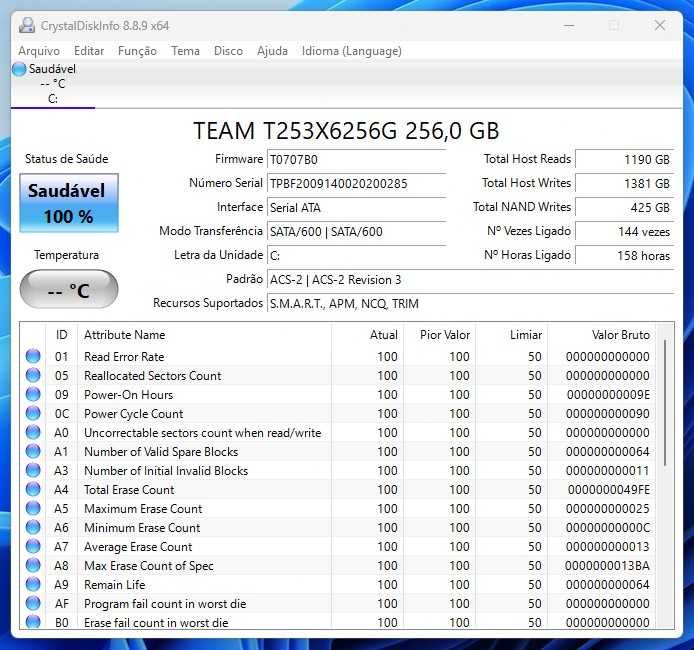Viewport: 694px width, 650px height.
Task: Click the Modo Transferência field SATA/600
Action: 356,231
